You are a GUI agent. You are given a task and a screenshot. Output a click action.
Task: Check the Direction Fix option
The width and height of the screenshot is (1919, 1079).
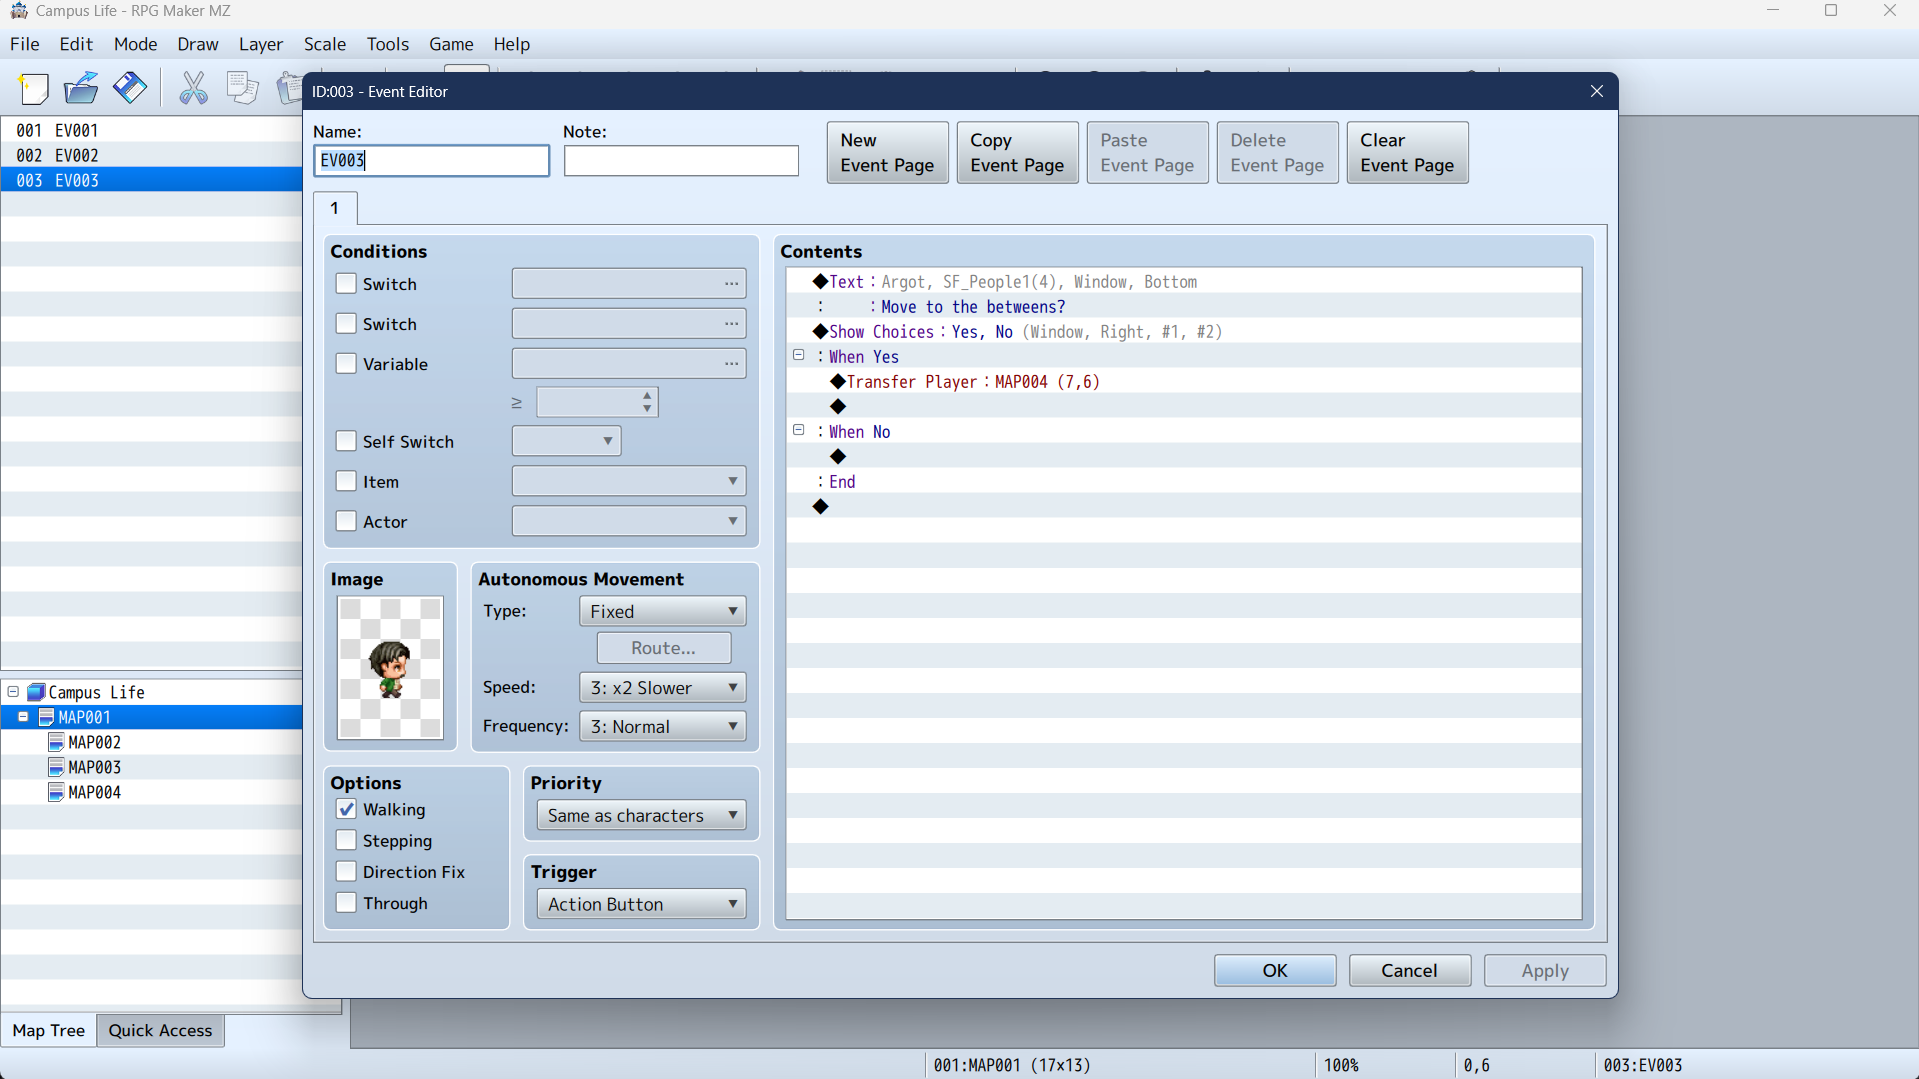346,871
